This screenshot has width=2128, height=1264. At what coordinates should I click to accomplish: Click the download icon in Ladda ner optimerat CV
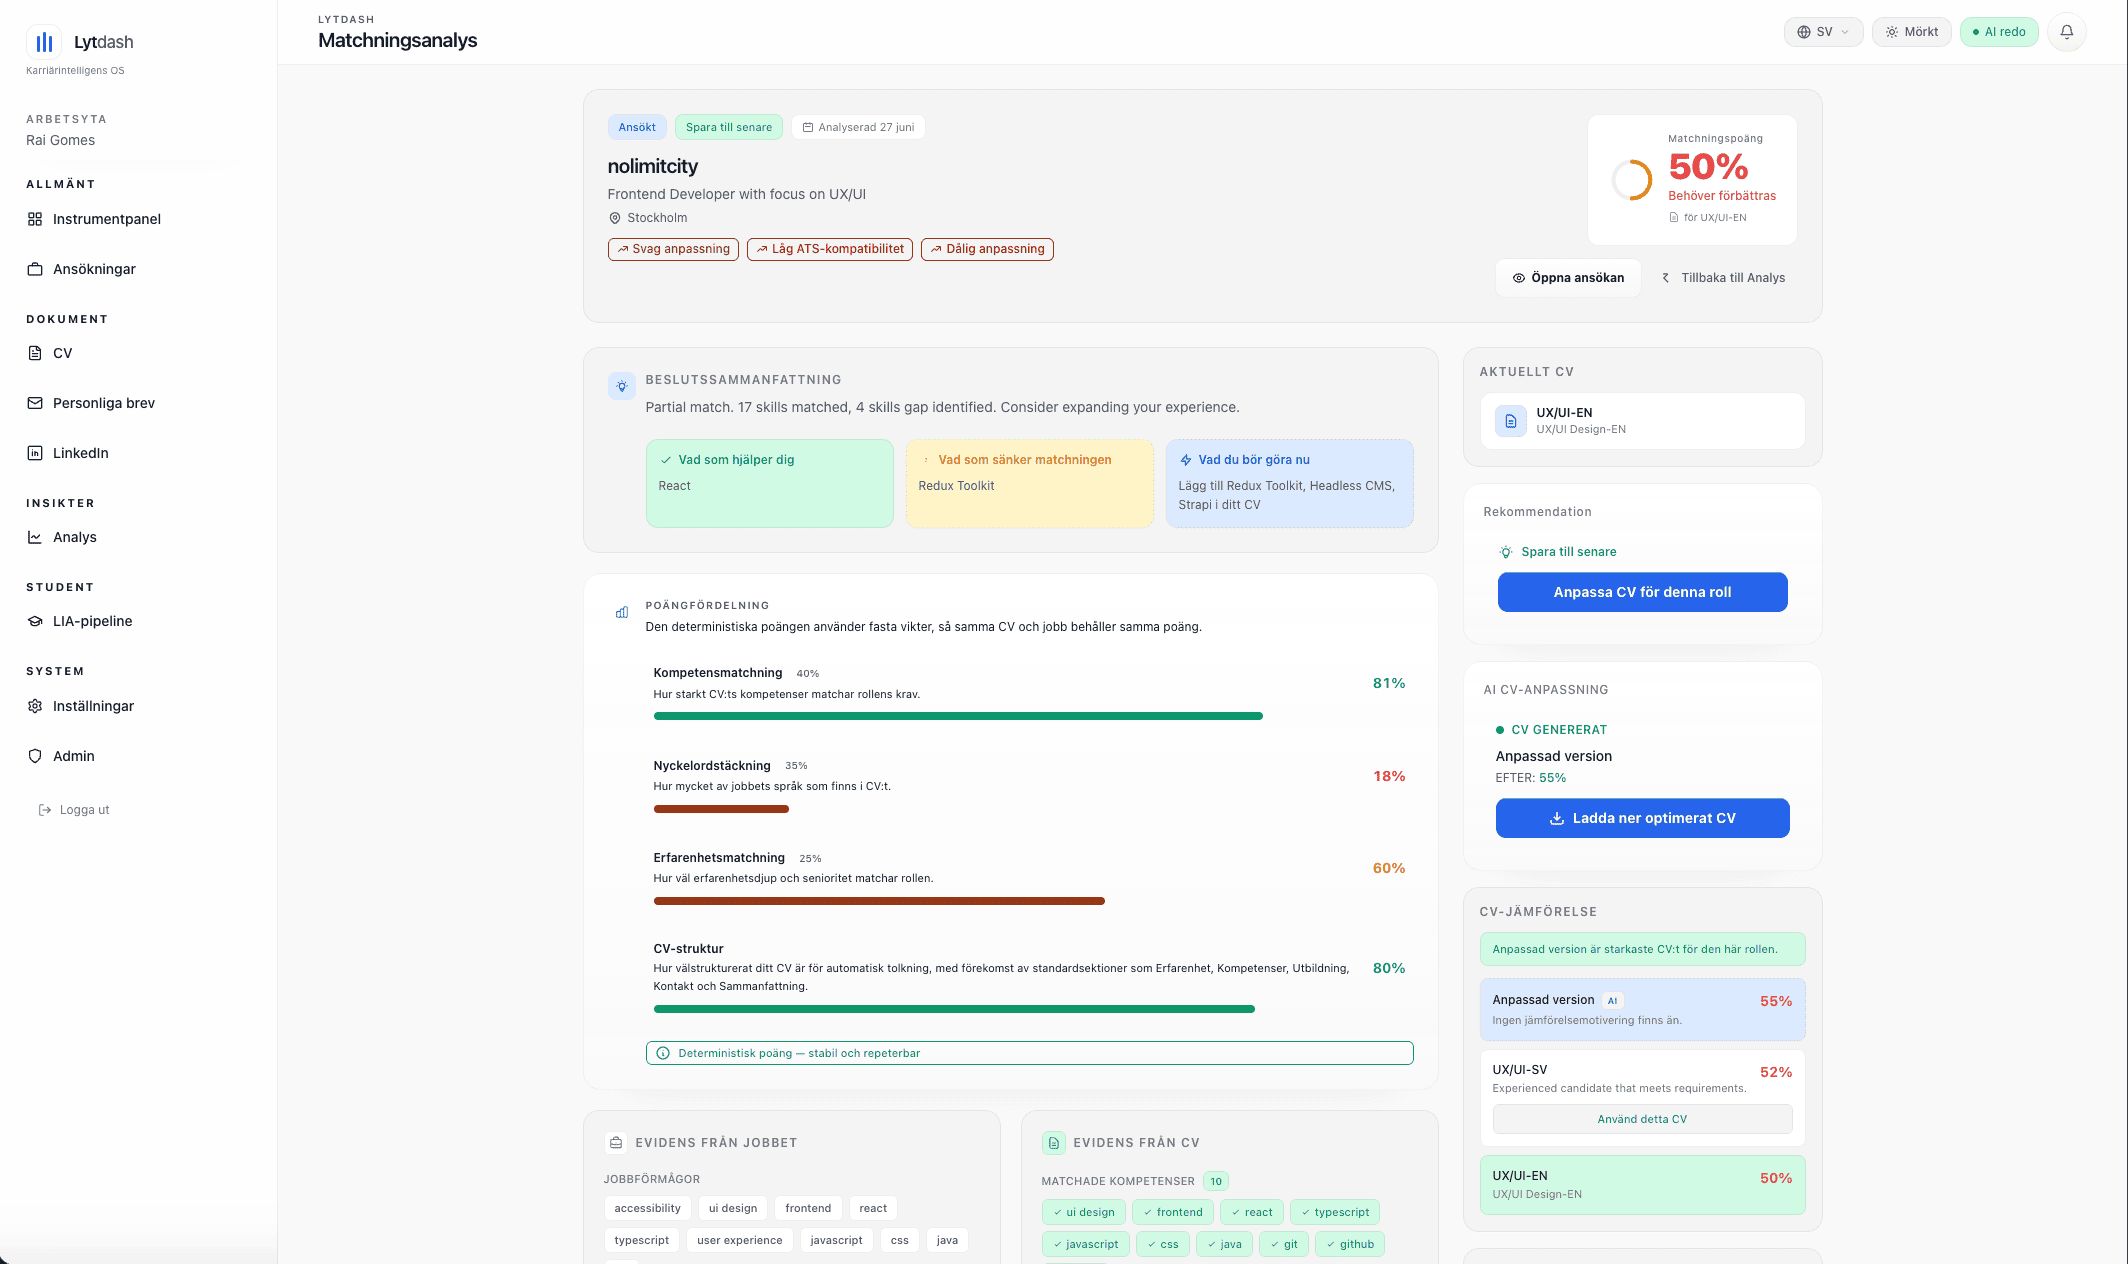pyautogui.click(x=1557, y=818)
